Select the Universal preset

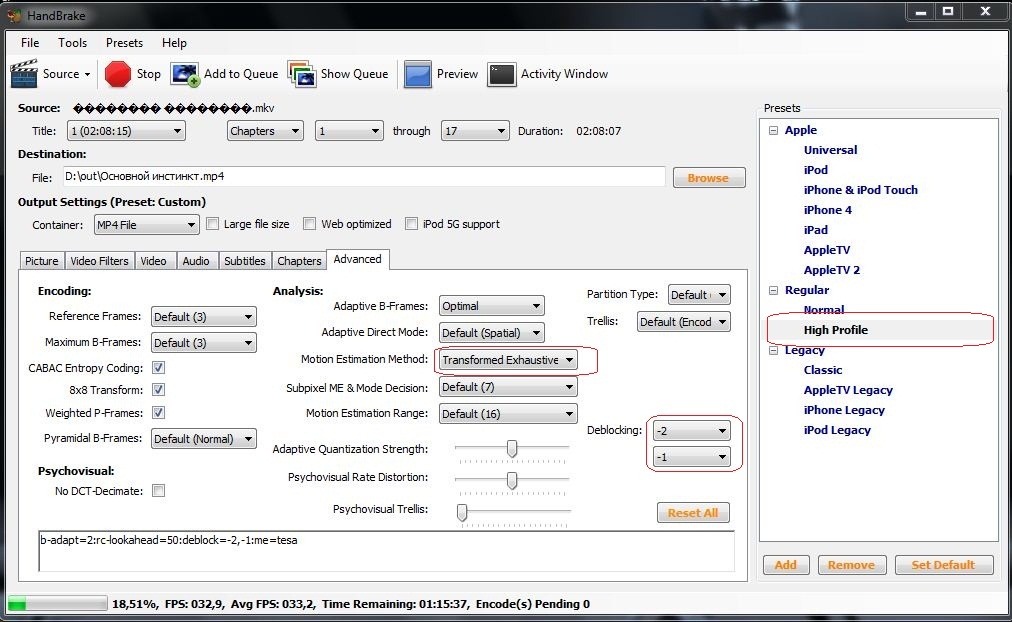click(x=830, y=150)
